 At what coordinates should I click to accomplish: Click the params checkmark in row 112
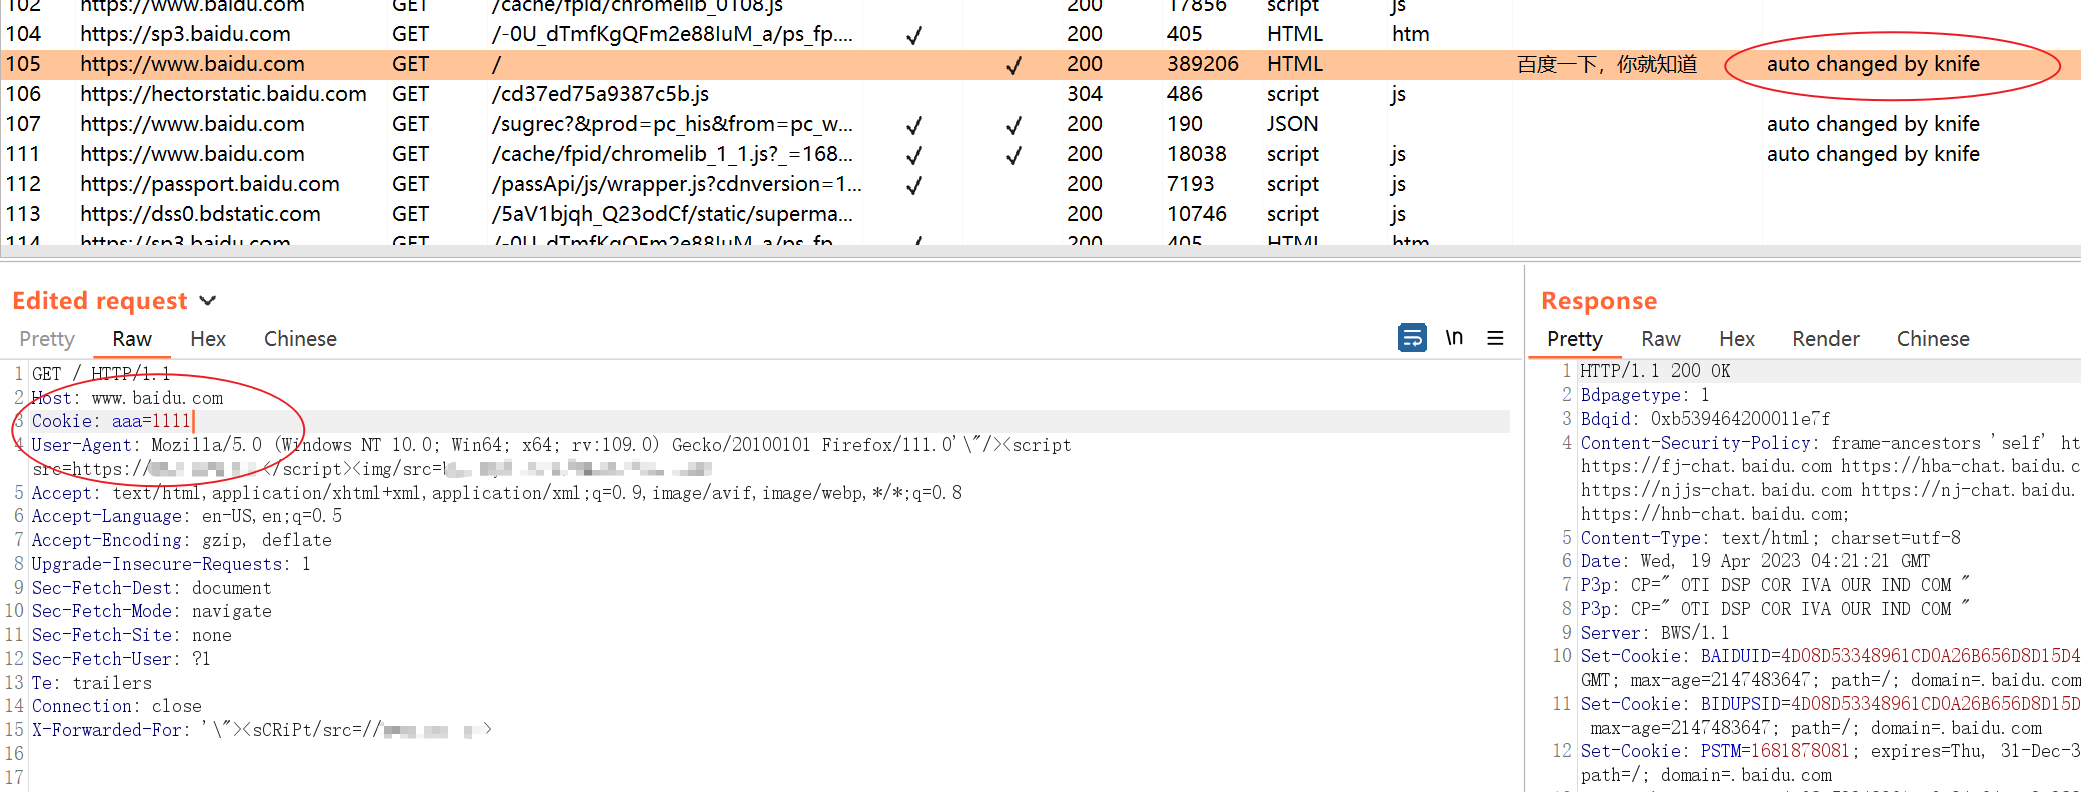914,185
